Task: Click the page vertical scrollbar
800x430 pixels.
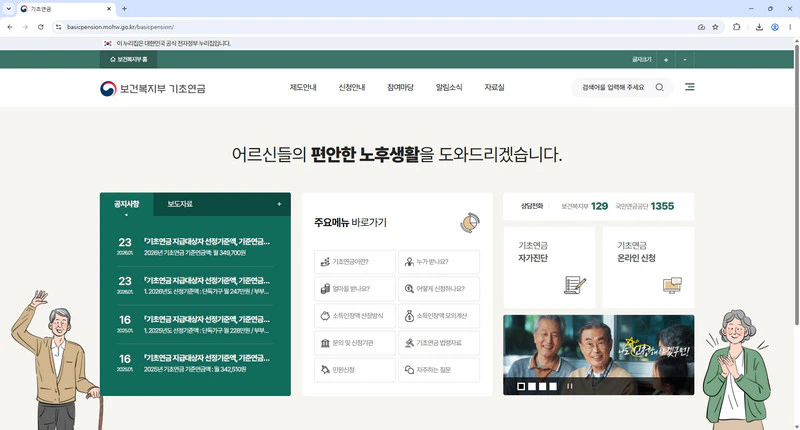Action: click(x=796, y=184)
